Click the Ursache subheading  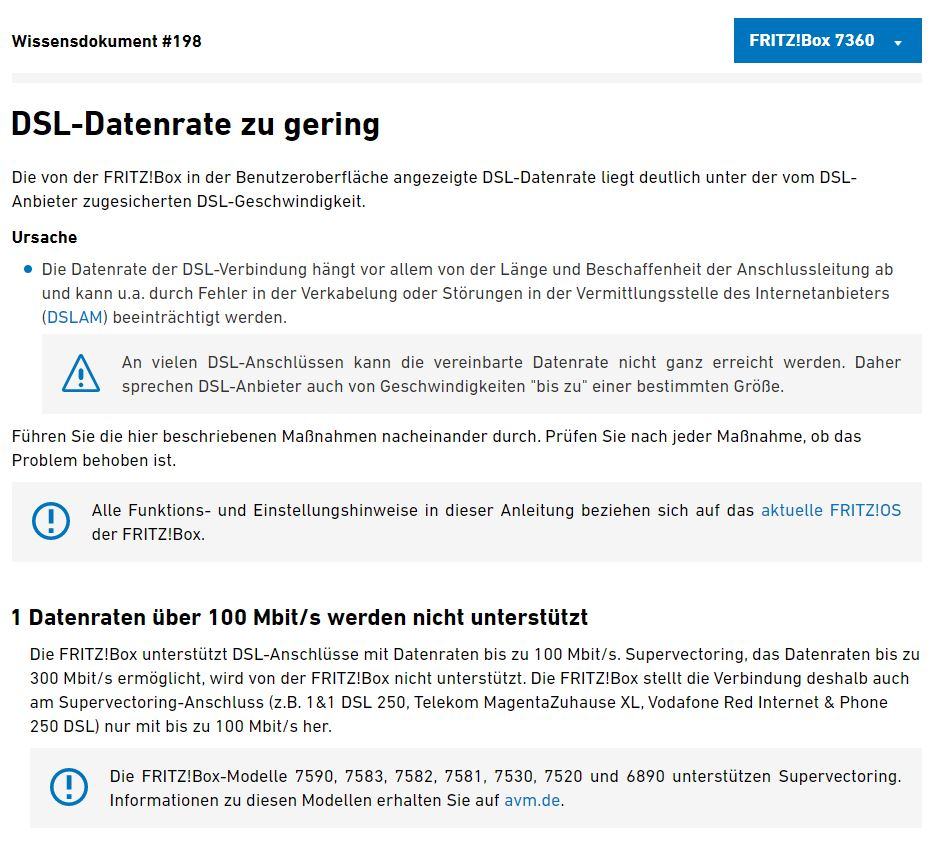point(44,237)
